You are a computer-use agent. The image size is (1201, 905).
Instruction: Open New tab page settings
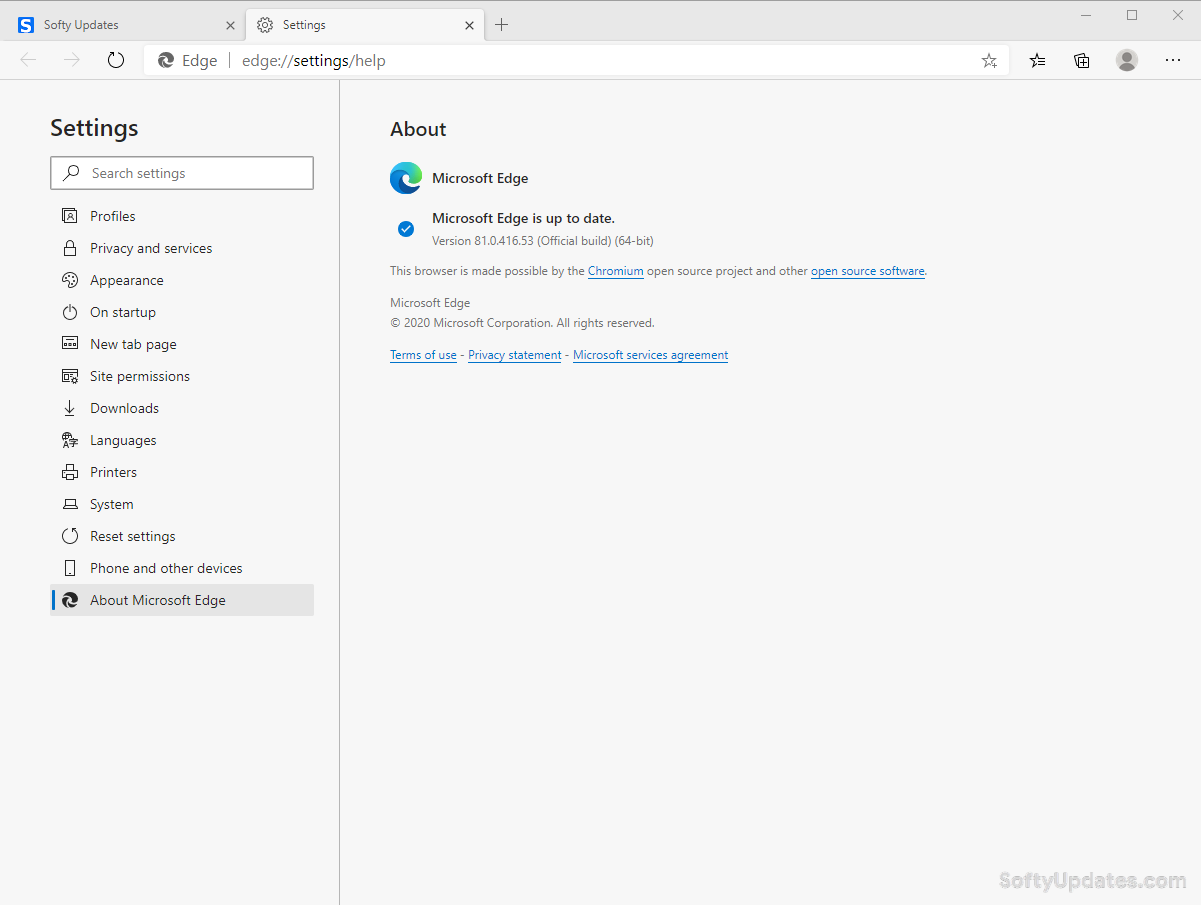click(x=182, y=344)
